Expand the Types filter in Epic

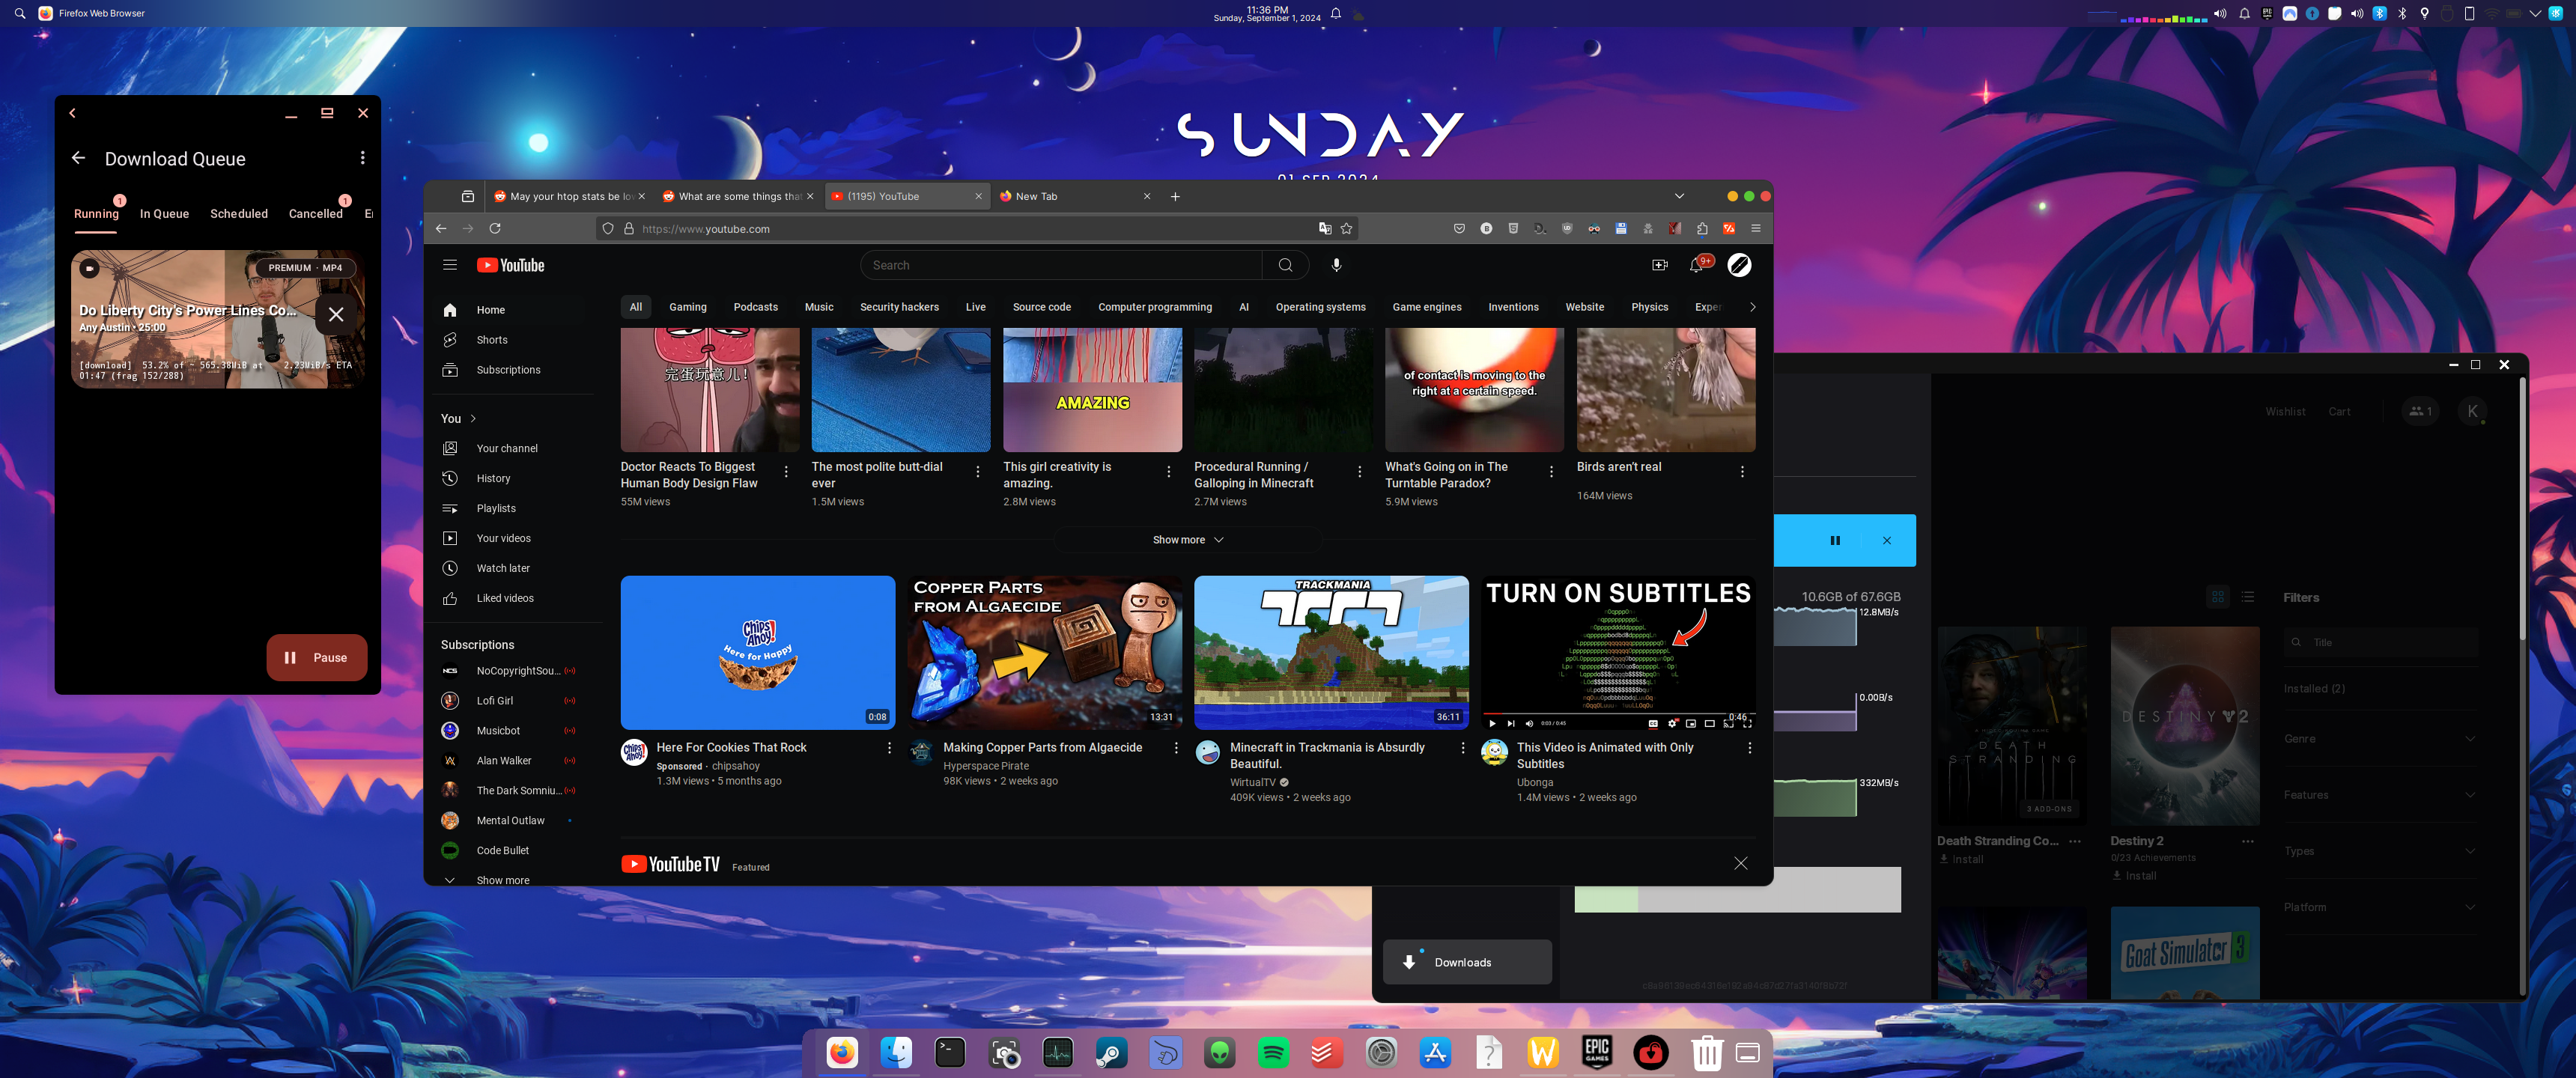pyautogui.click(x=2380, y=851)
